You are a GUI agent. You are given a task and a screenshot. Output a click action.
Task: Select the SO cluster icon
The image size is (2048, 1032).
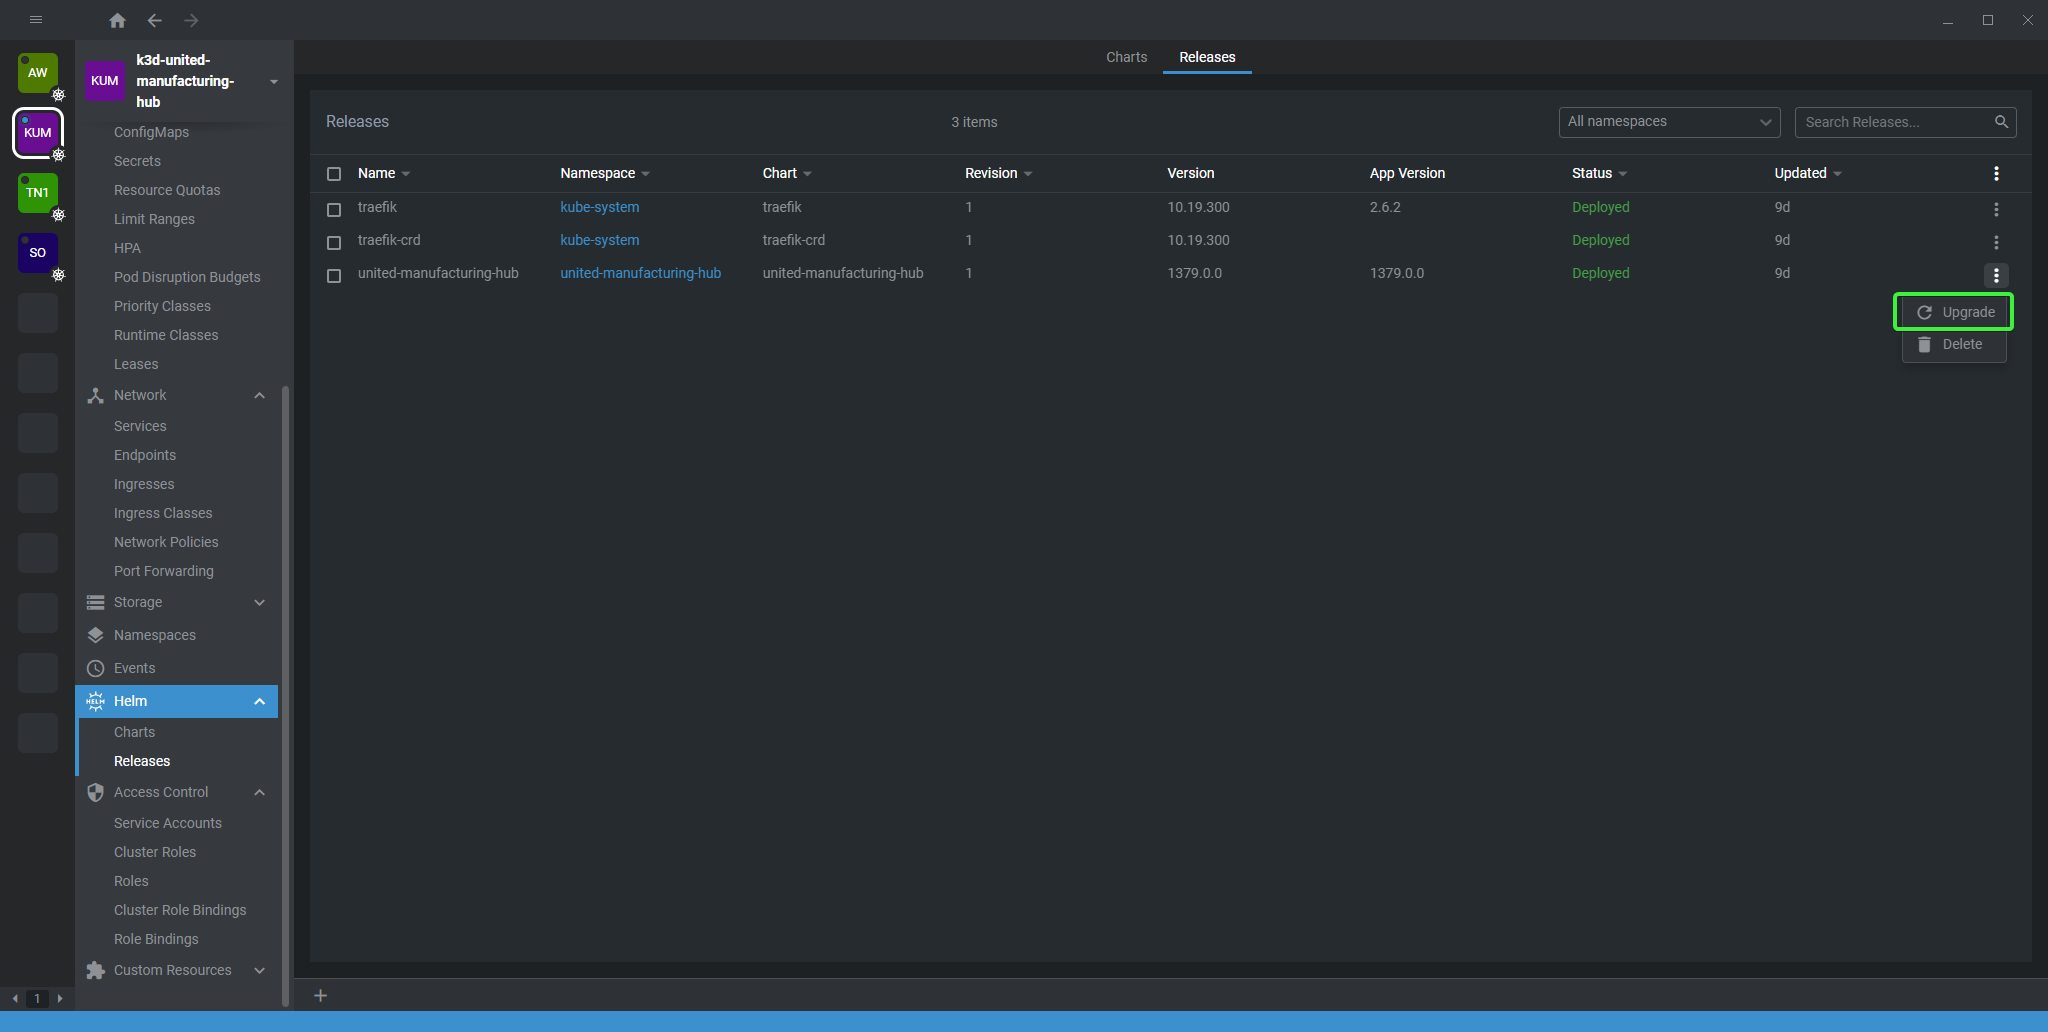coord(38,253)
